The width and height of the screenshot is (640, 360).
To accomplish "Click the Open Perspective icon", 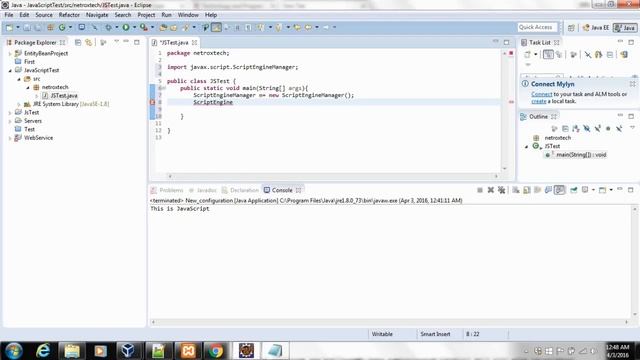I will tap(571, 27).
